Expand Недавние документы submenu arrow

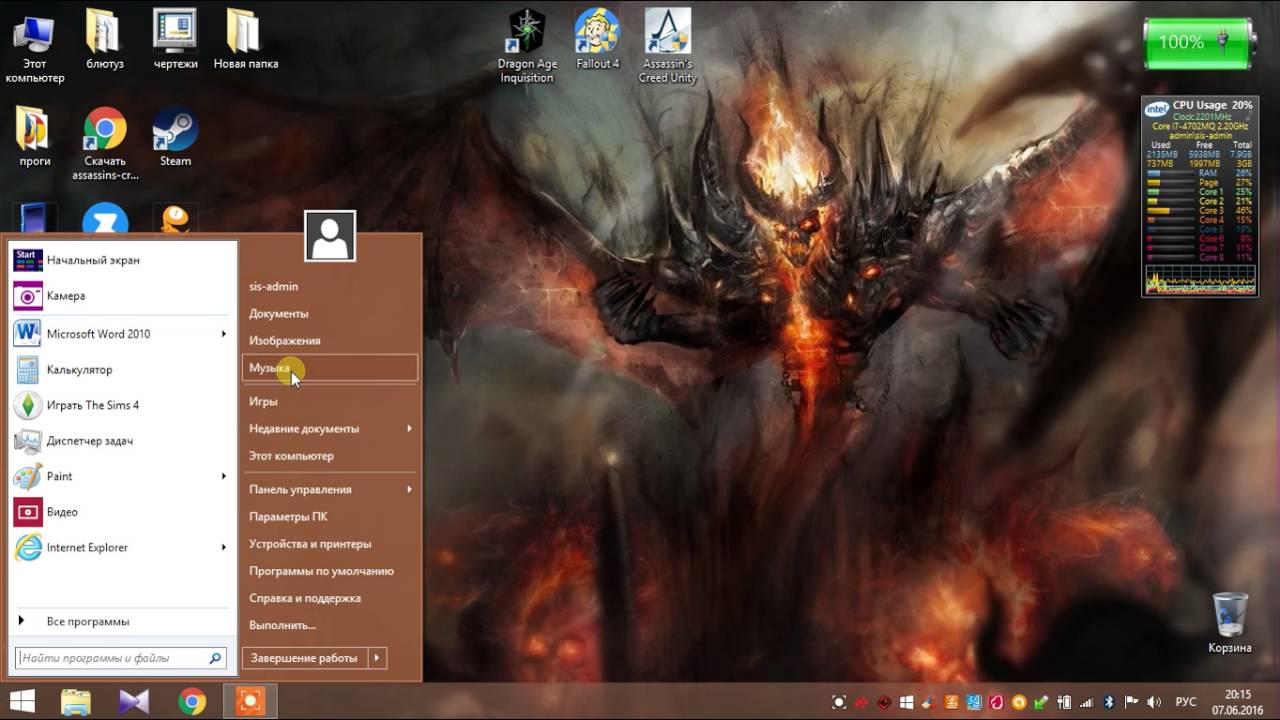[x=409, y=428]
